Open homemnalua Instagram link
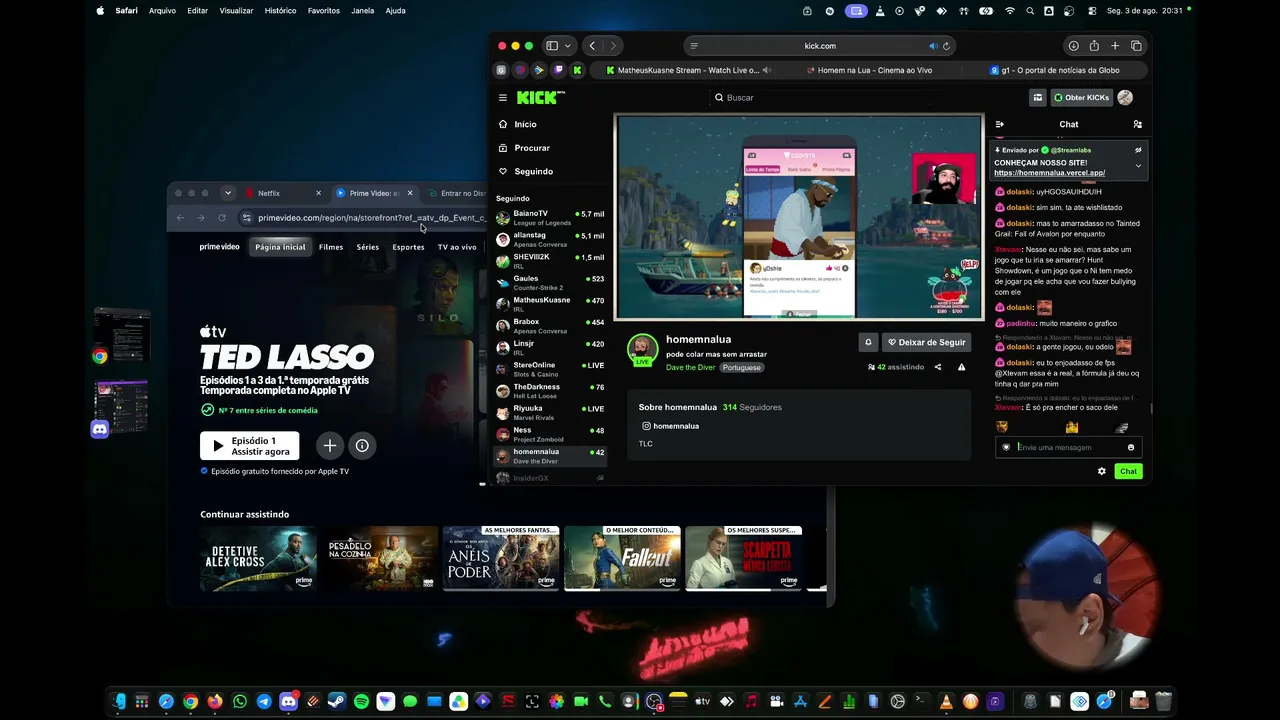This screenshot has width=1280, height=720. [670, 426]
